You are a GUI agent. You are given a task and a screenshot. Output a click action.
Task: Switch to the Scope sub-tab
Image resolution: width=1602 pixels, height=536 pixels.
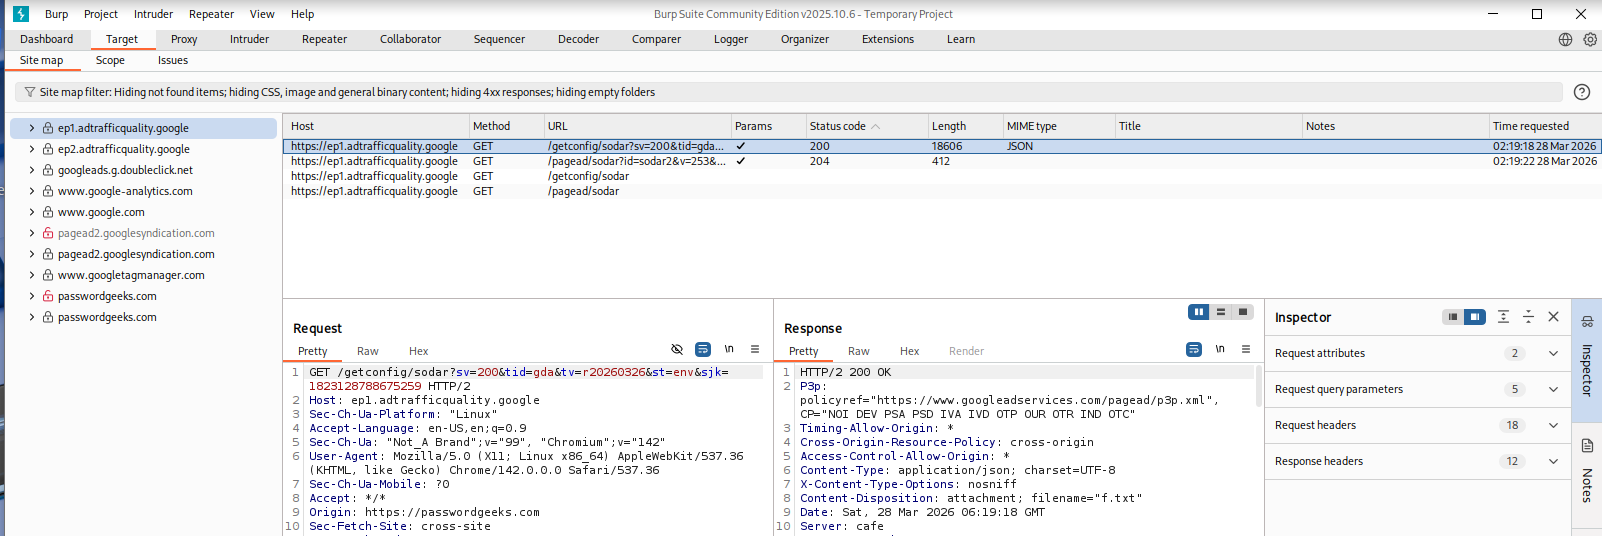point(110,61)
